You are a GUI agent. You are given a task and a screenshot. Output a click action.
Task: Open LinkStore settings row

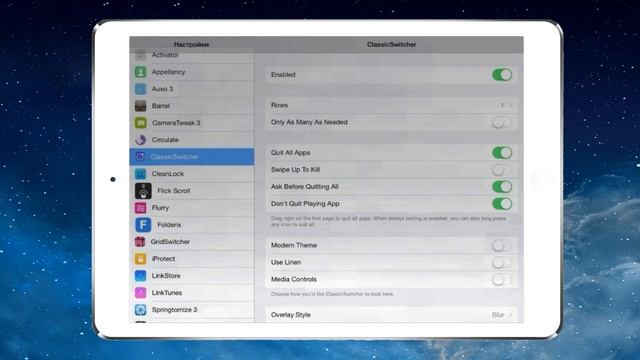point(192,276)
